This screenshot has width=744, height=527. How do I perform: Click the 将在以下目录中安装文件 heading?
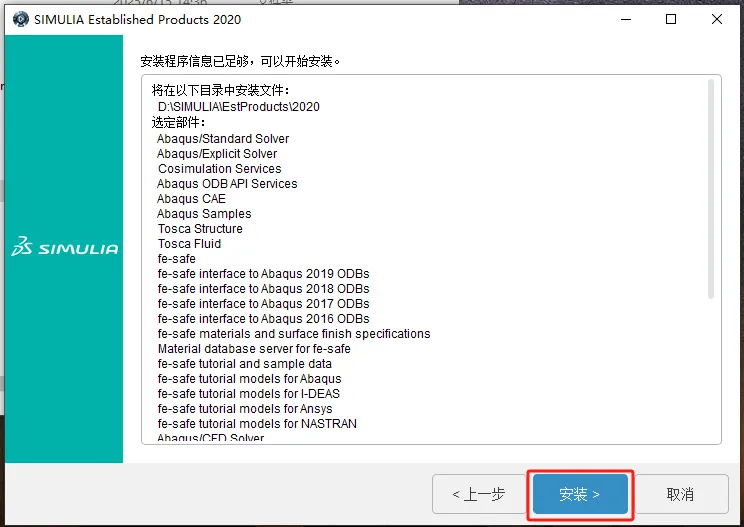pos(221,90)
